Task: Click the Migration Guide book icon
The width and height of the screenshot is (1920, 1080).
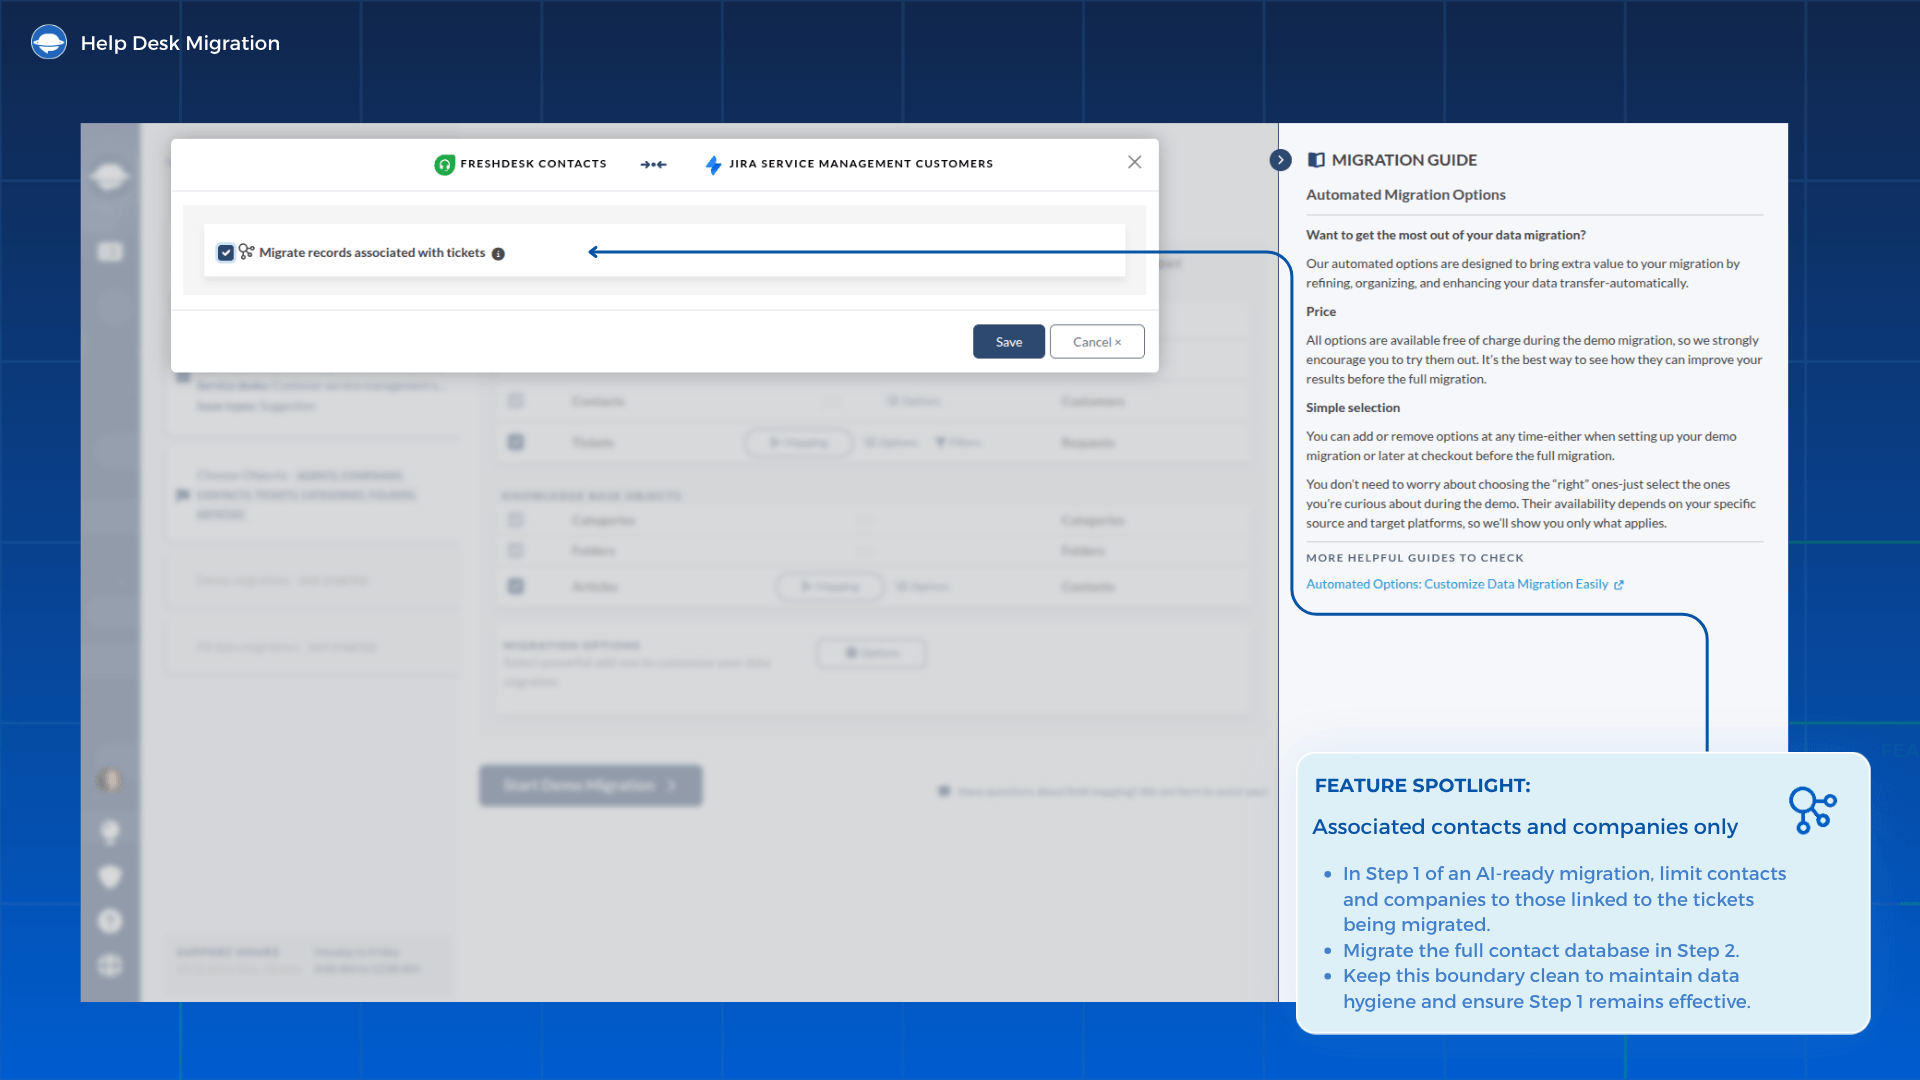Action: [1316, 160]
